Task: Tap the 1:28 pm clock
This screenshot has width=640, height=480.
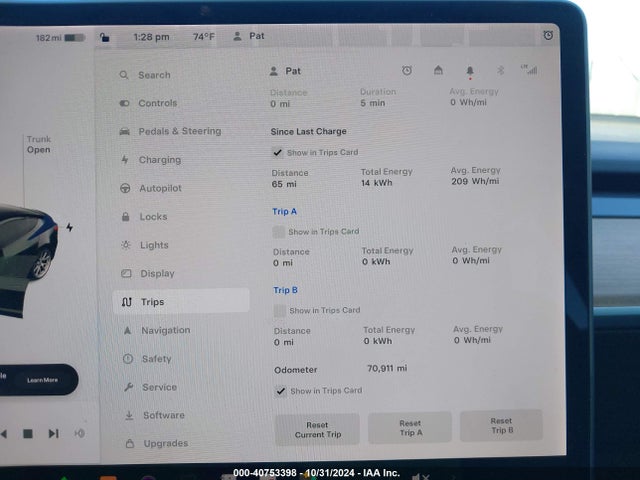Action: pyautogui.click(x=151, y=37)
